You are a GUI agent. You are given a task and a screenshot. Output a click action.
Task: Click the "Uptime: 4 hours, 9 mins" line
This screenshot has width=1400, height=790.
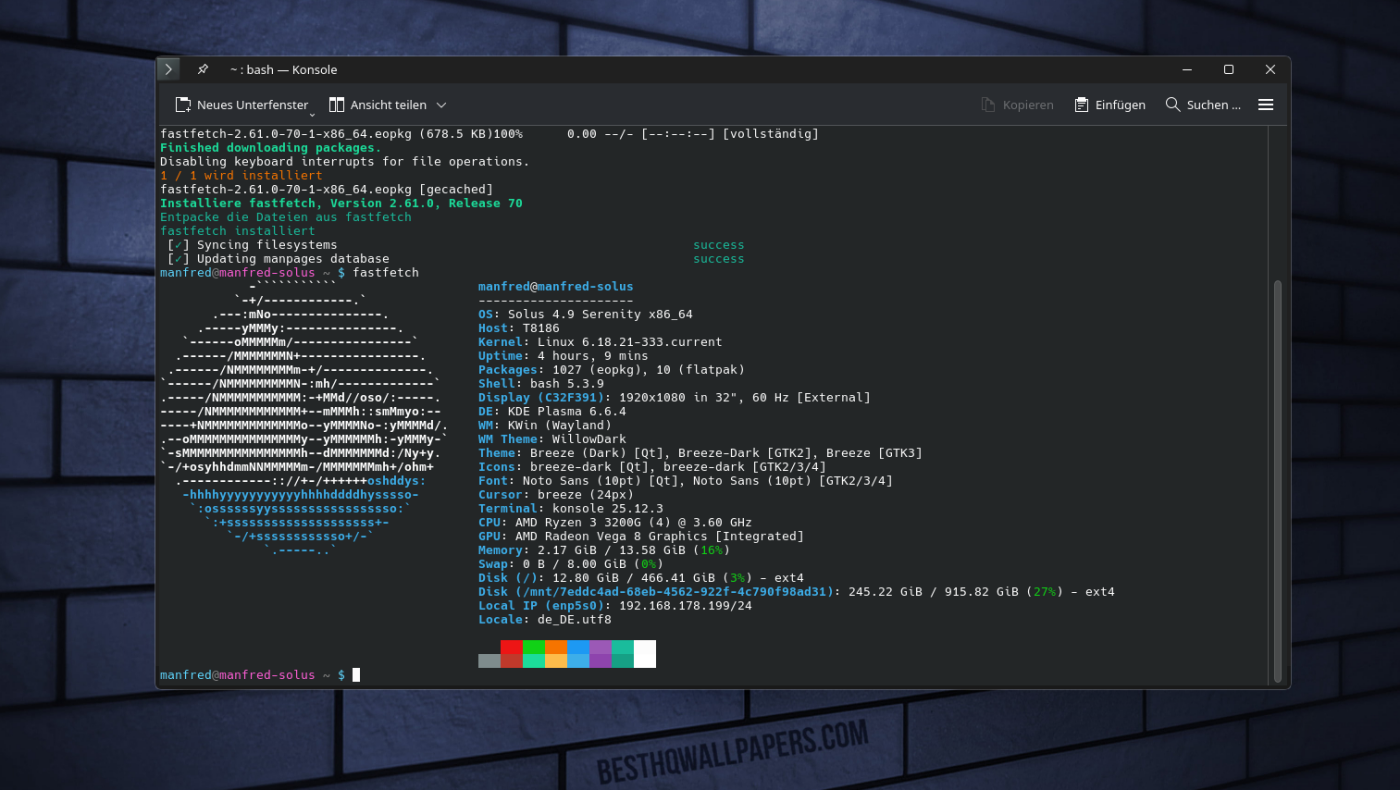(563, 356)
